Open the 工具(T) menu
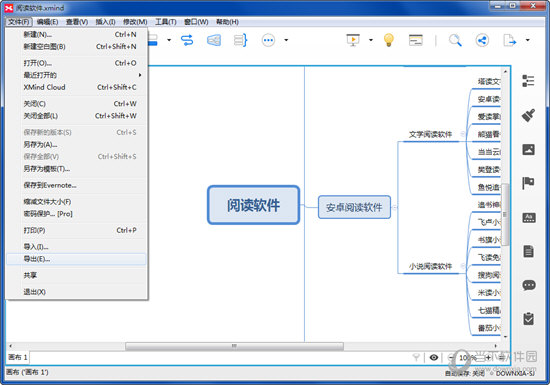Image resolution: width=550 pixels, height=385 pixels. point(166,22)
